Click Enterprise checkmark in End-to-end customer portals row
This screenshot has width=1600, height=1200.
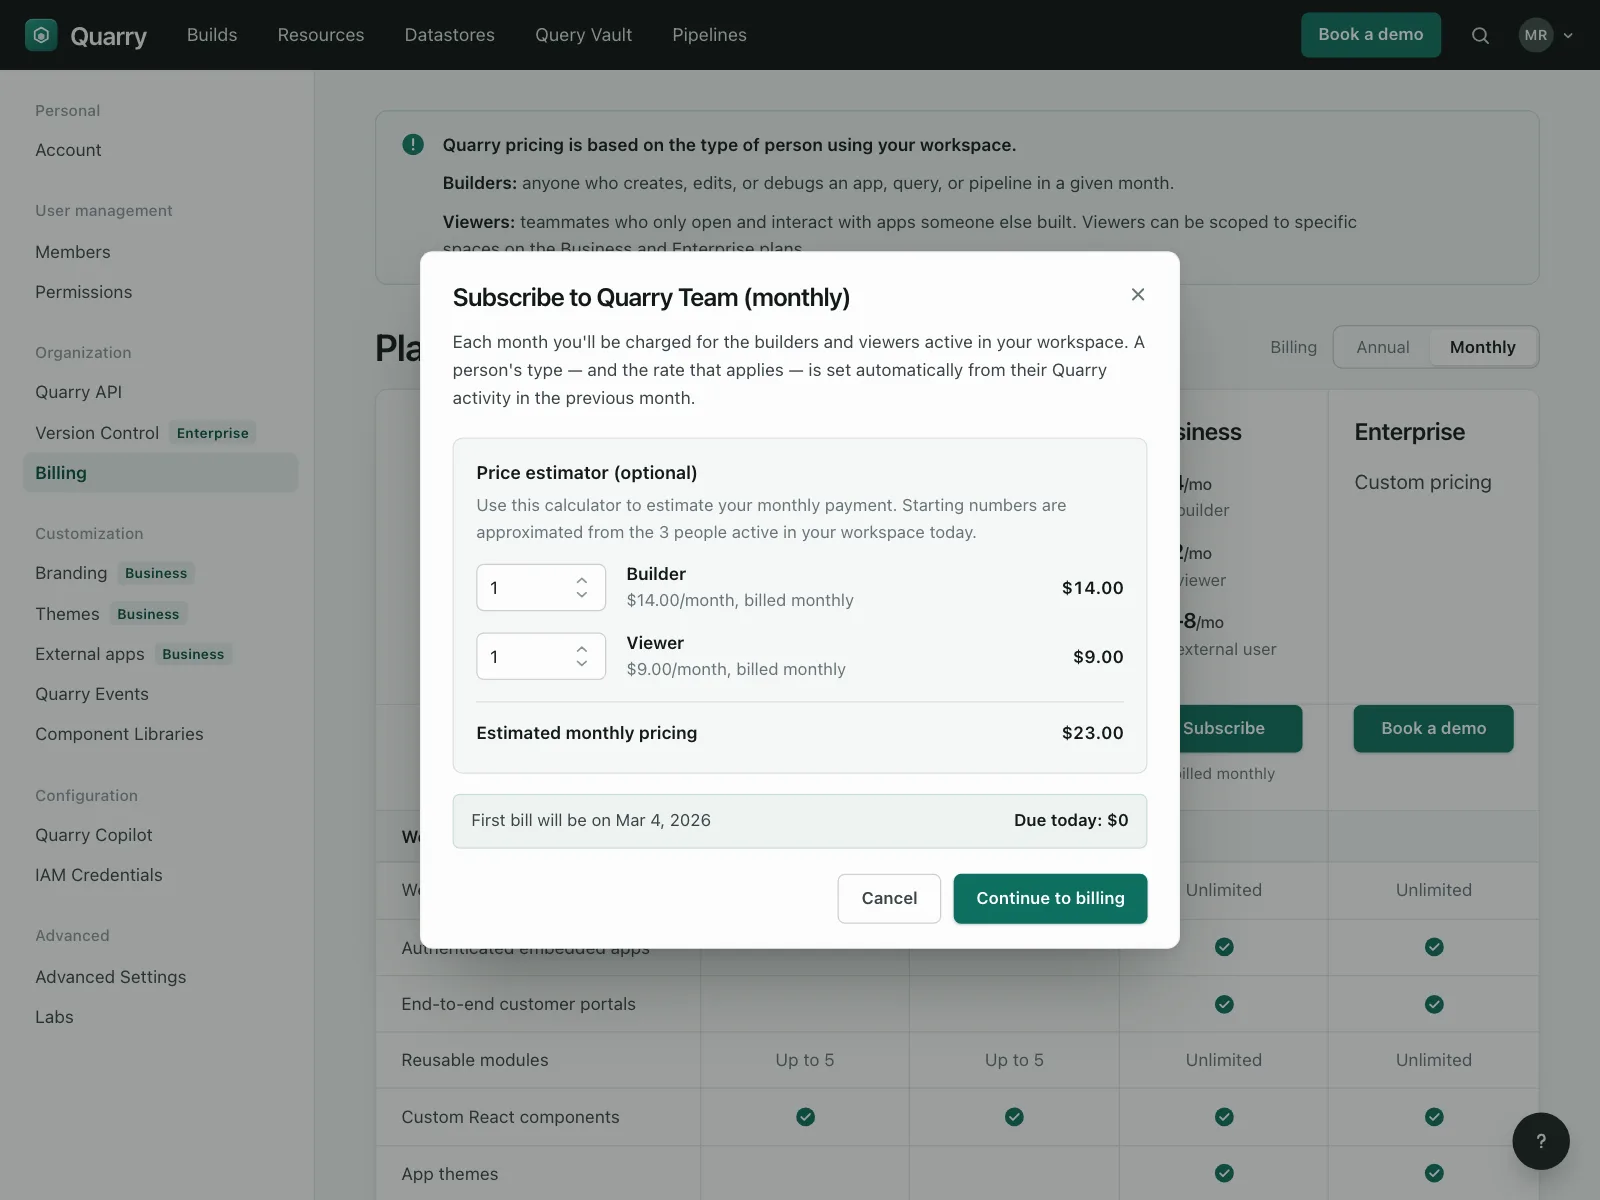pyautogui.click(x=1434, y=1004)
